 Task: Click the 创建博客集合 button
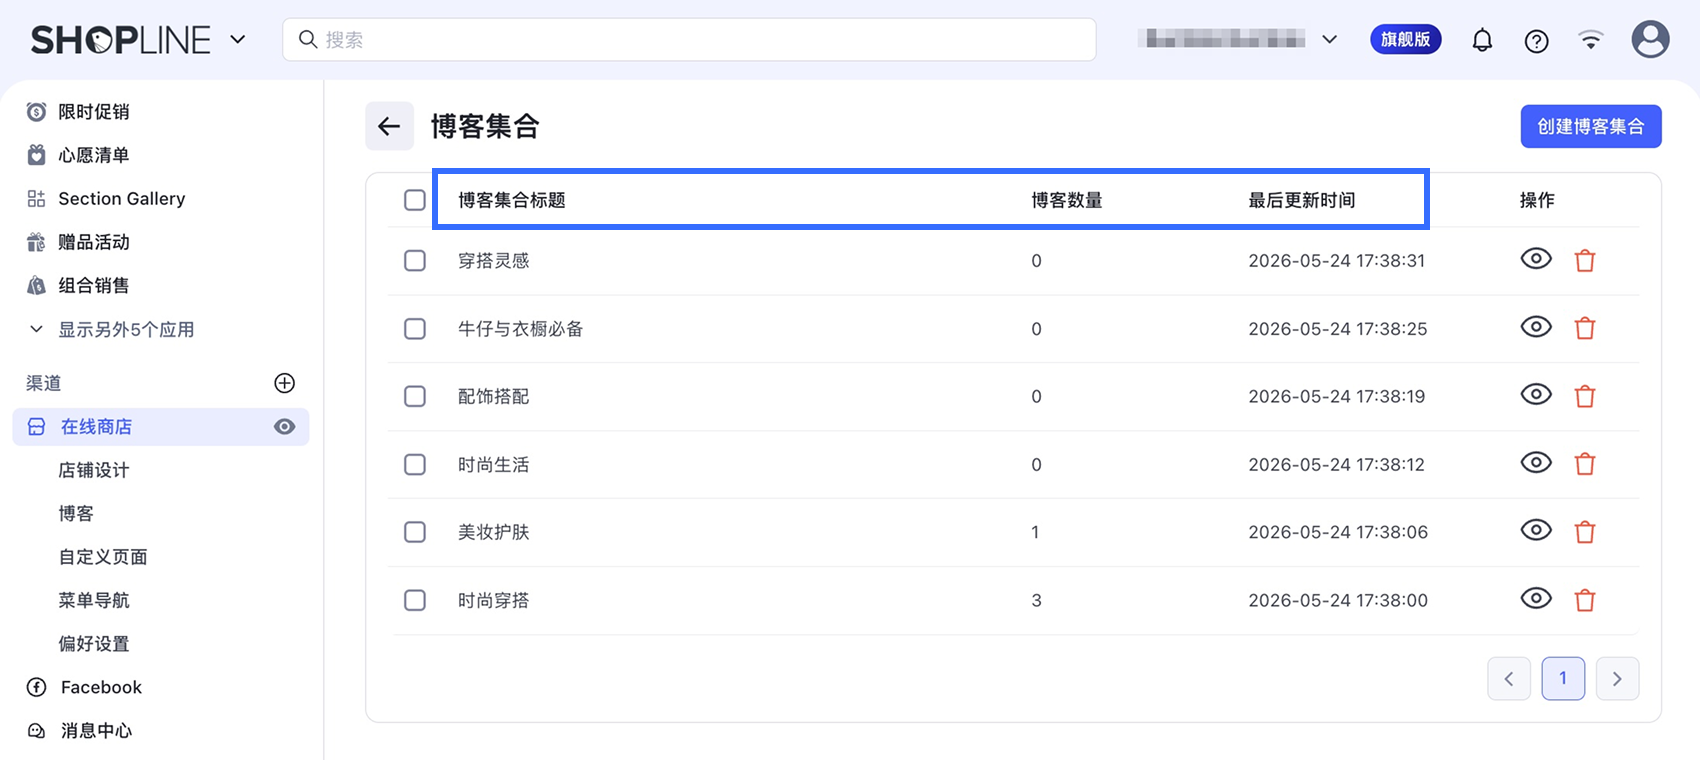click(1591, 126)
